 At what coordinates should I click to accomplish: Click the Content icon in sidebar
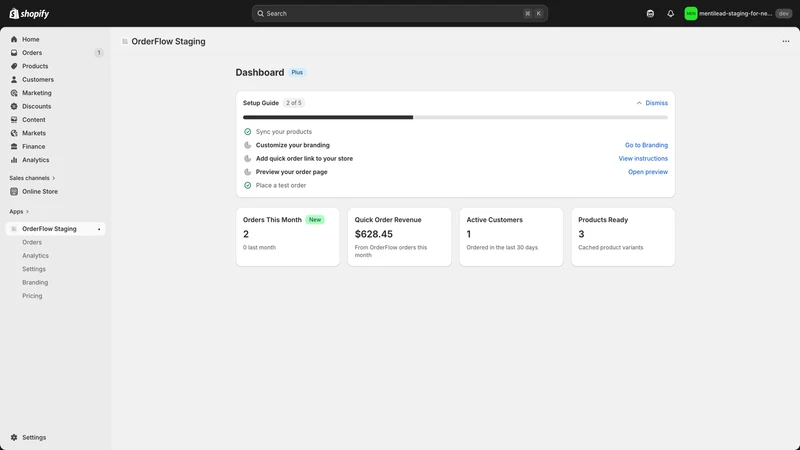pyautogui.click(x=14, y=119)
